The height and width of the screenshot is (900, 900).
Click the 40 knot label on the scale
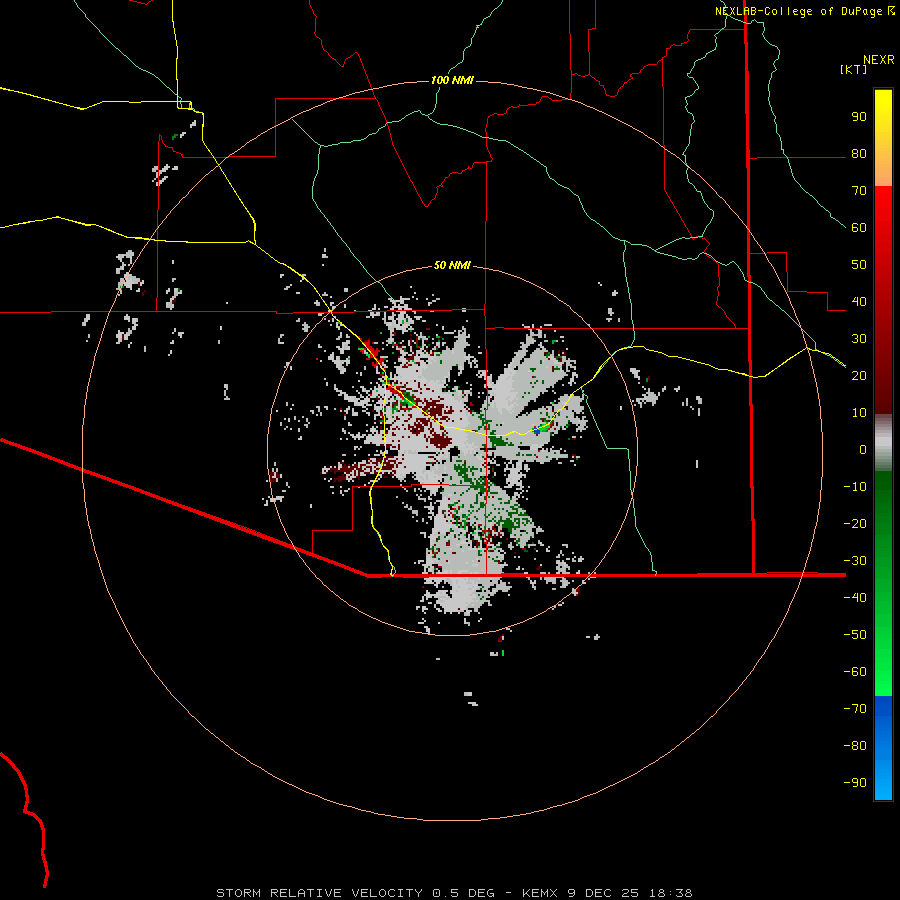point(859,301)
